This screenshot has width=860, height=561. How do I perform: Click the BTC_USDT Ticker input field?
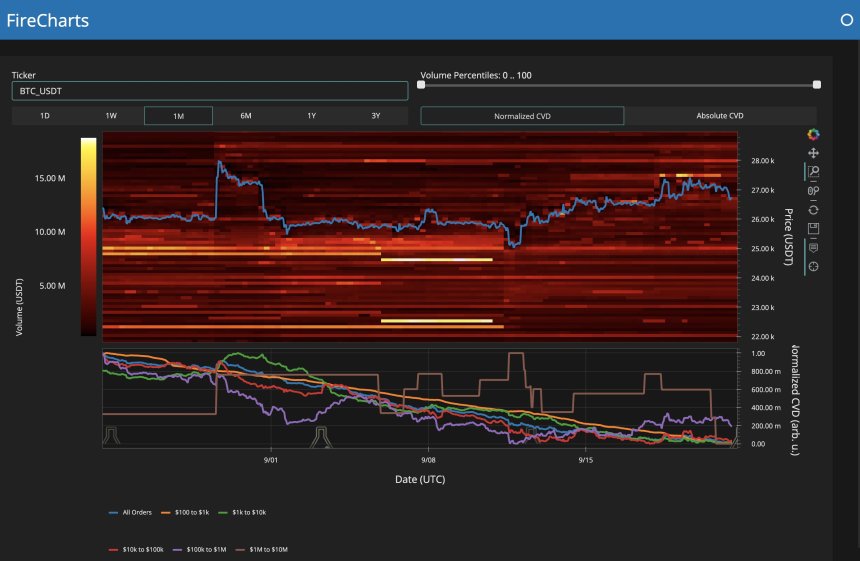point(210,91)
